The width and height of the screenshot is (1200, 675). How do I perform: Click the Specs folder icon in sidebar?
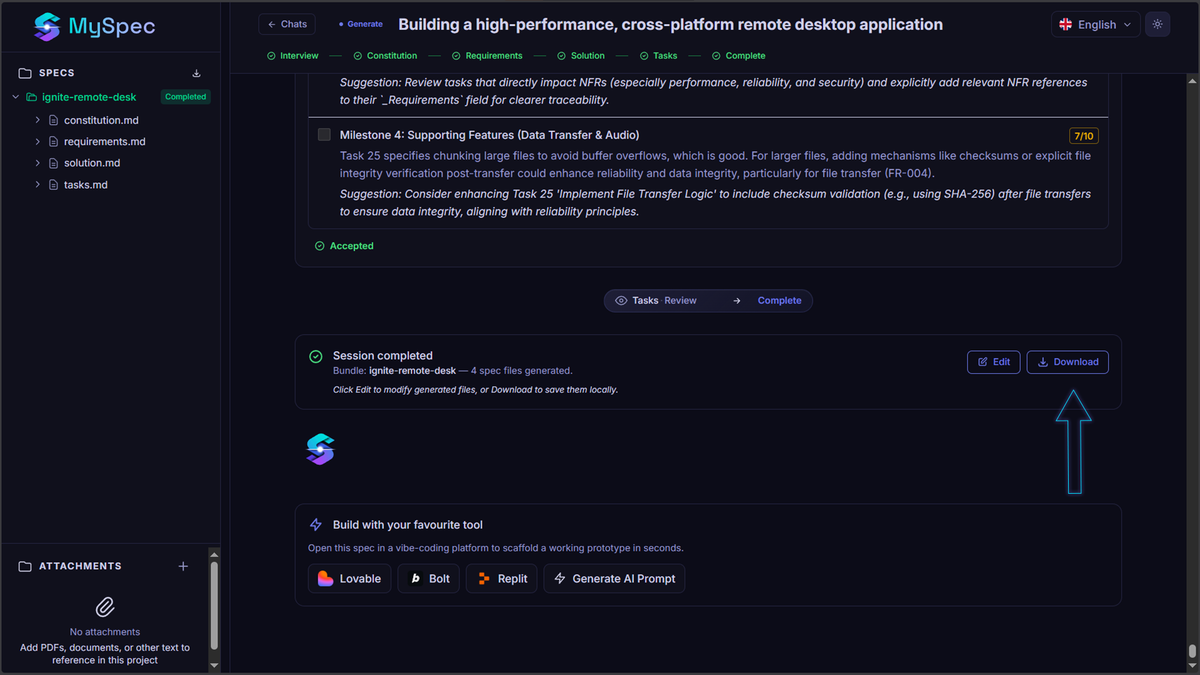pos(25,73)
